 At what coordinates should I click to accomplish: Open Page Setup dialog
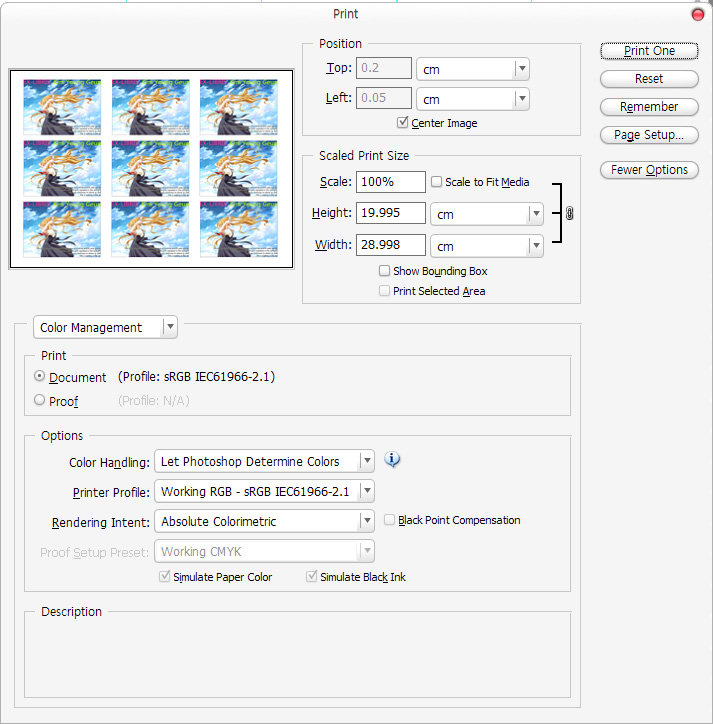pos(649,135)
